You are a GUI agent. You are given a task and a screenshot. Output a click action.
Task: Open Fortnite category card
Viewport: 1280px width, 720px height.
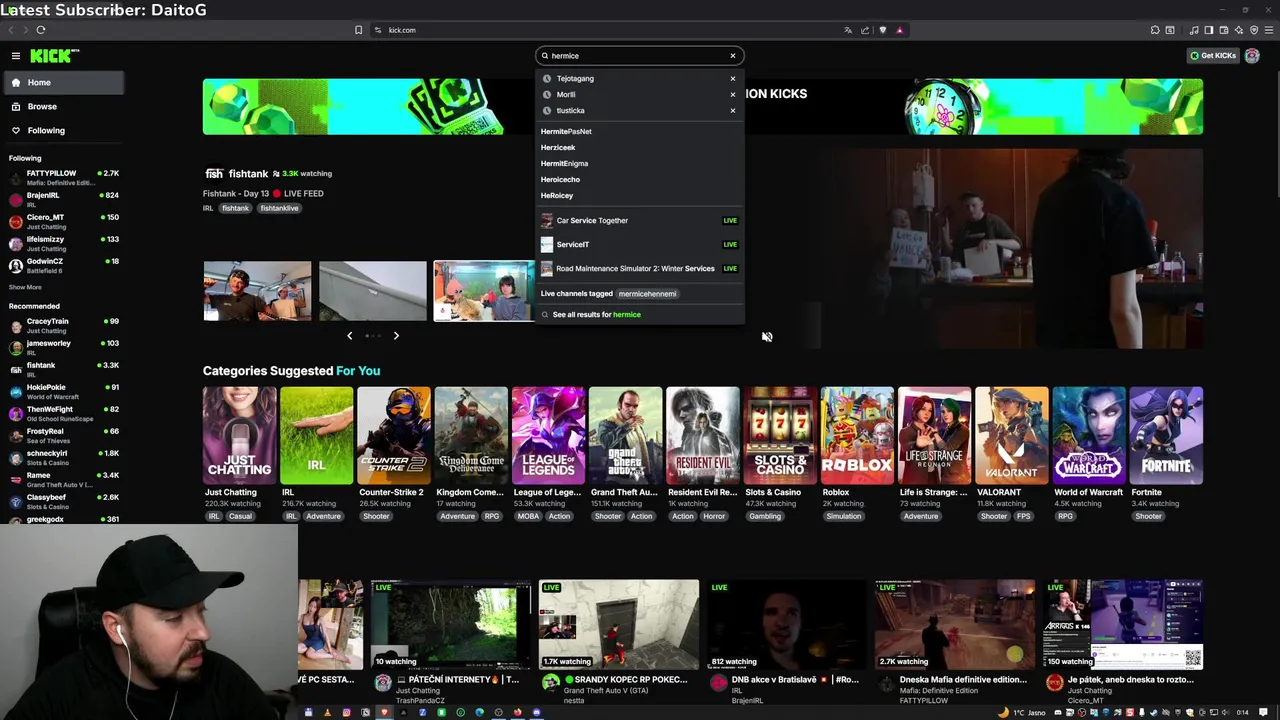click(x=1166, y=435)
